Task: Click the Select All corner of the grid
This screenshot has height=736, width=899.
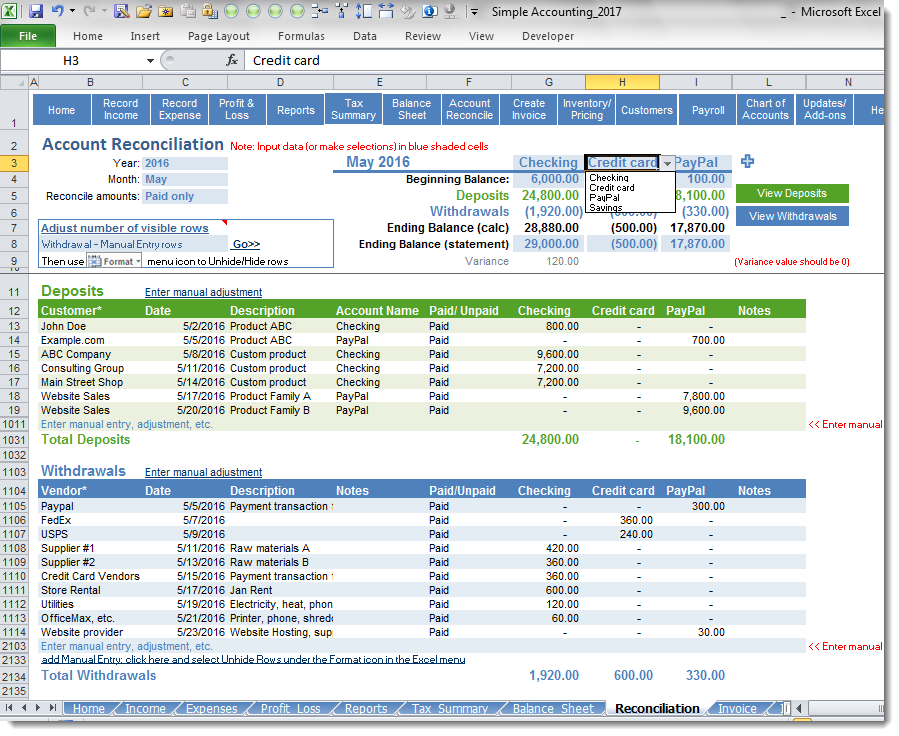Action: click(14, 83)
